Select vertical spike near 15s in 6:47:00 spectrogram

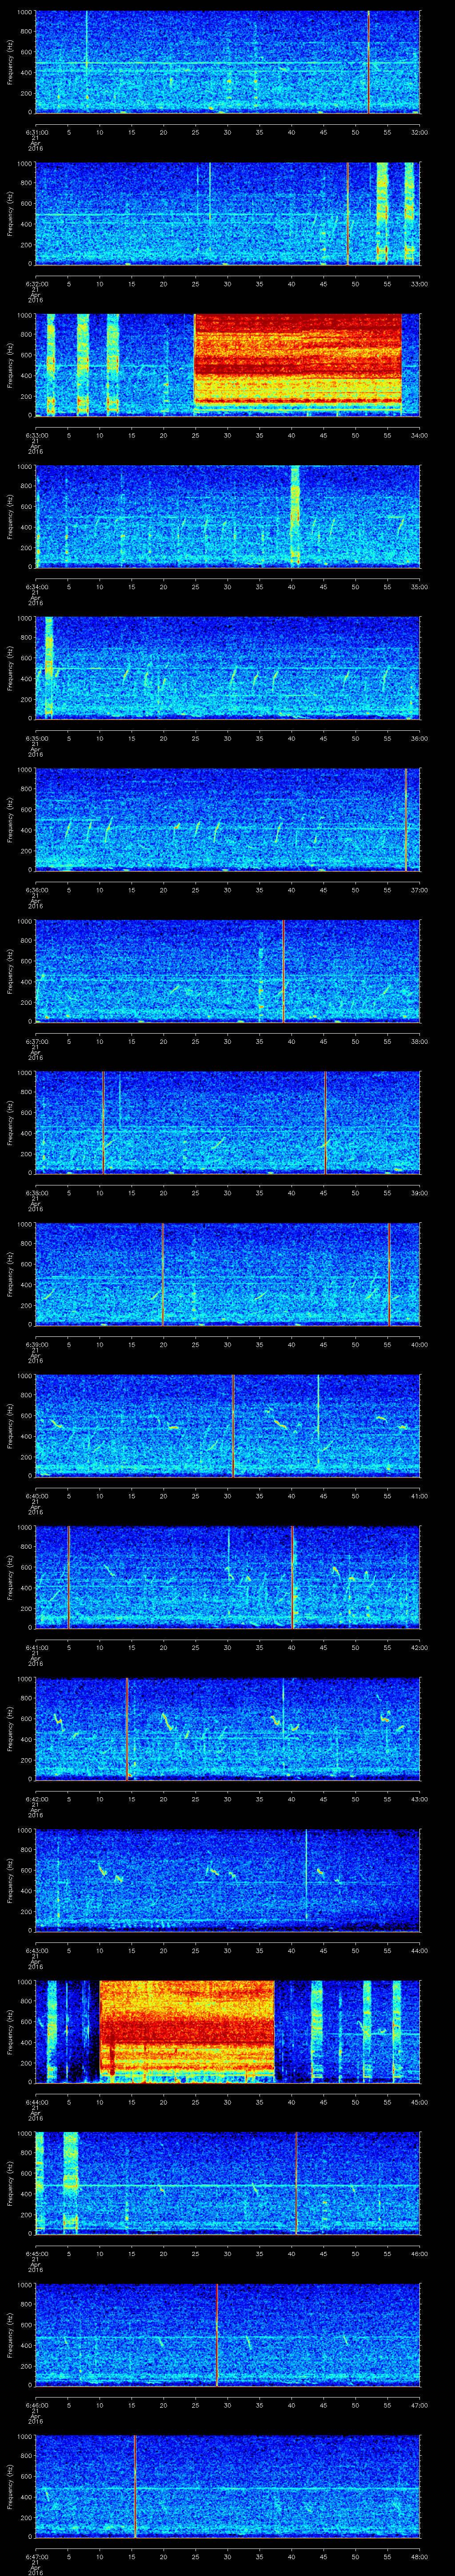(x=134, y=2486)
